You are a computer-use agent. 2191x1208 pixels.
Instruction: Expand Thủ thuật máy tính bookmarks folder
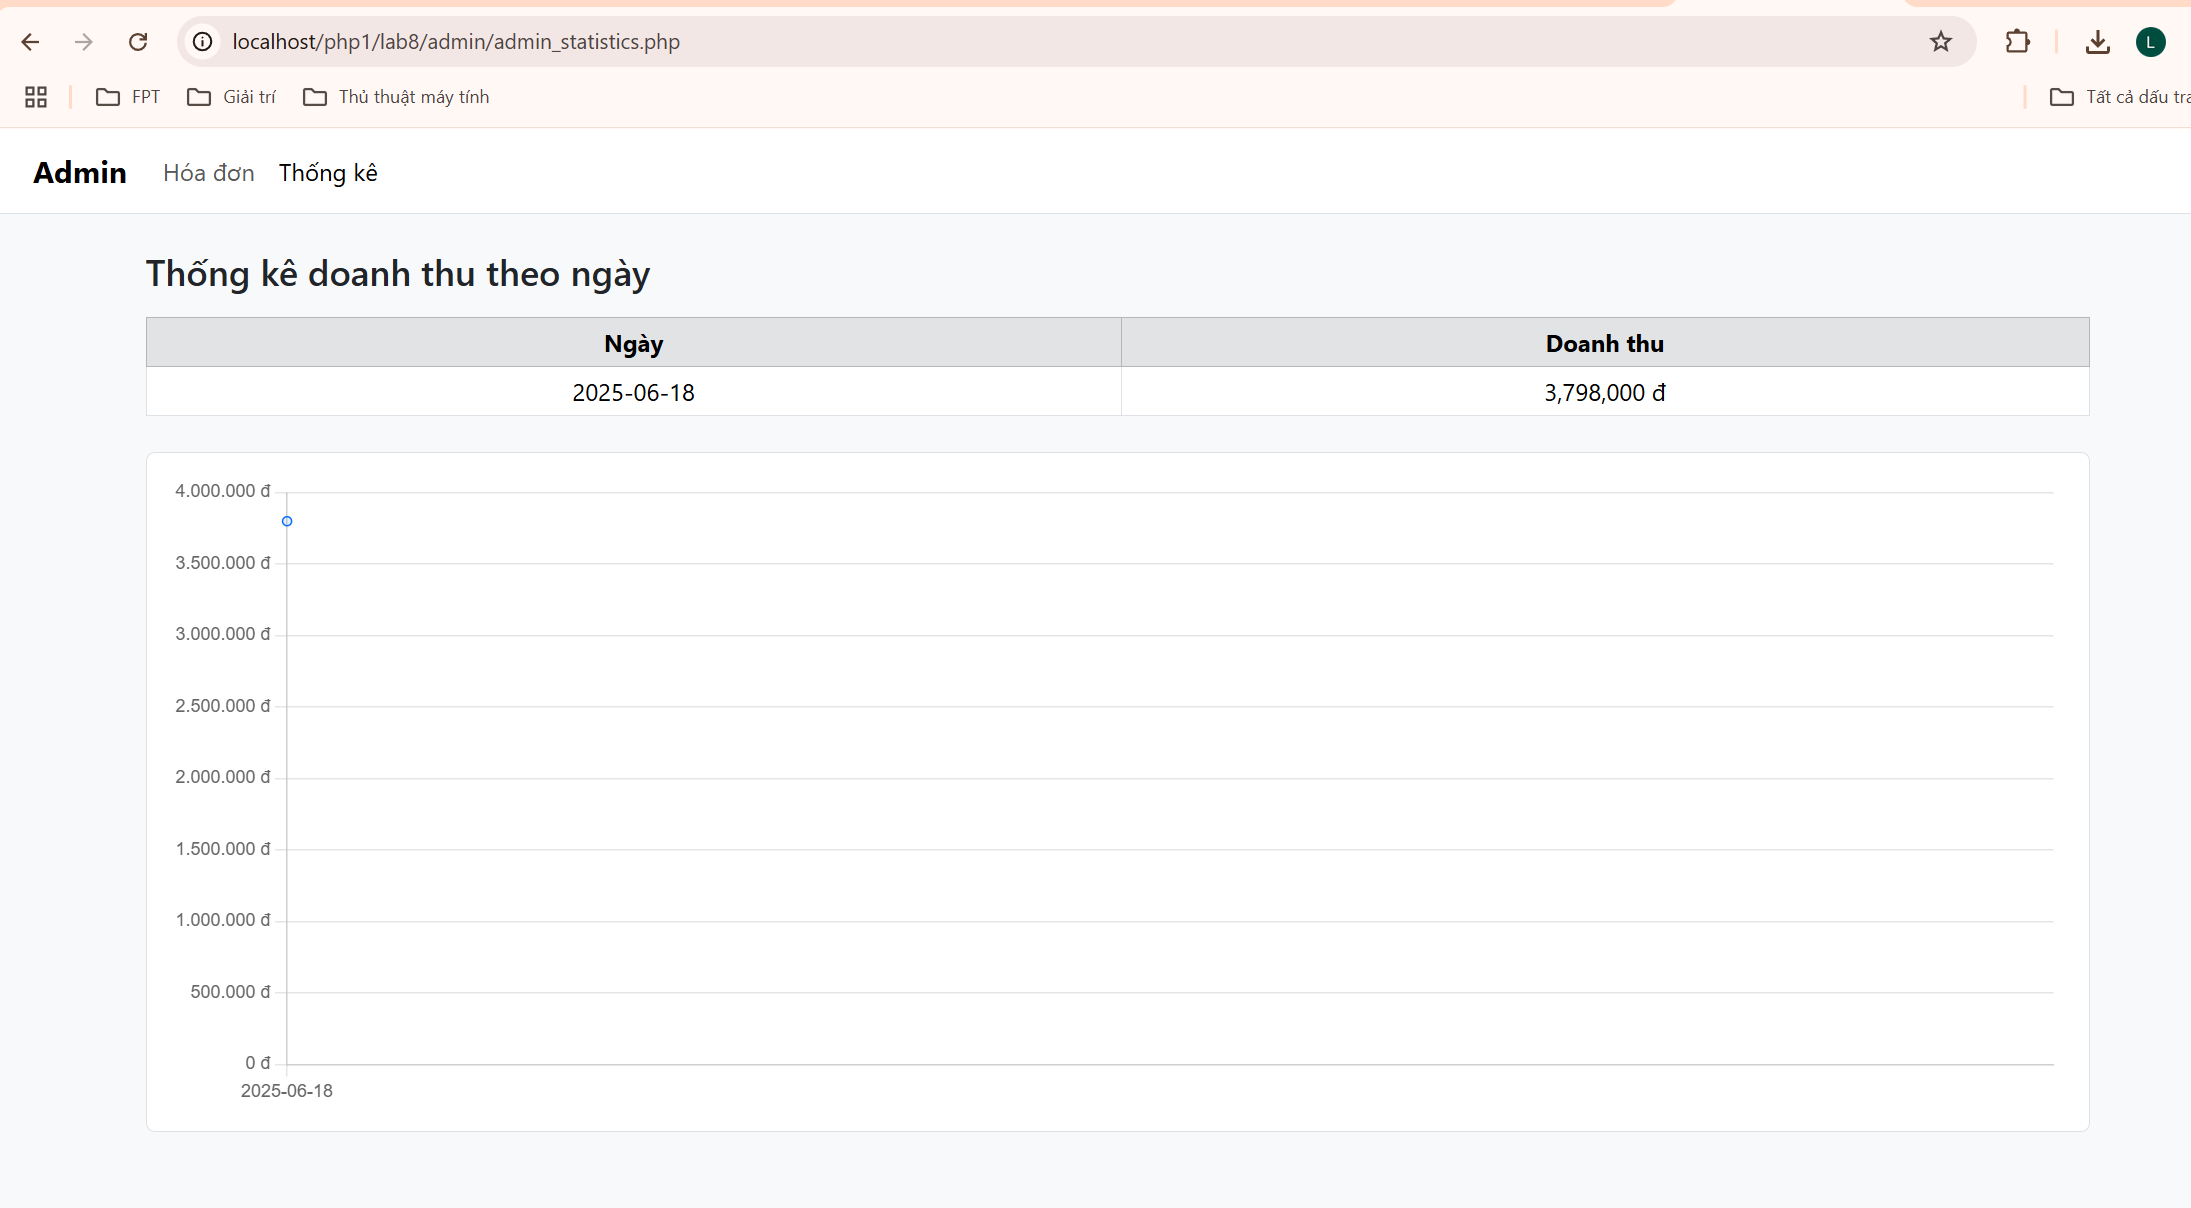coord(396,97)
